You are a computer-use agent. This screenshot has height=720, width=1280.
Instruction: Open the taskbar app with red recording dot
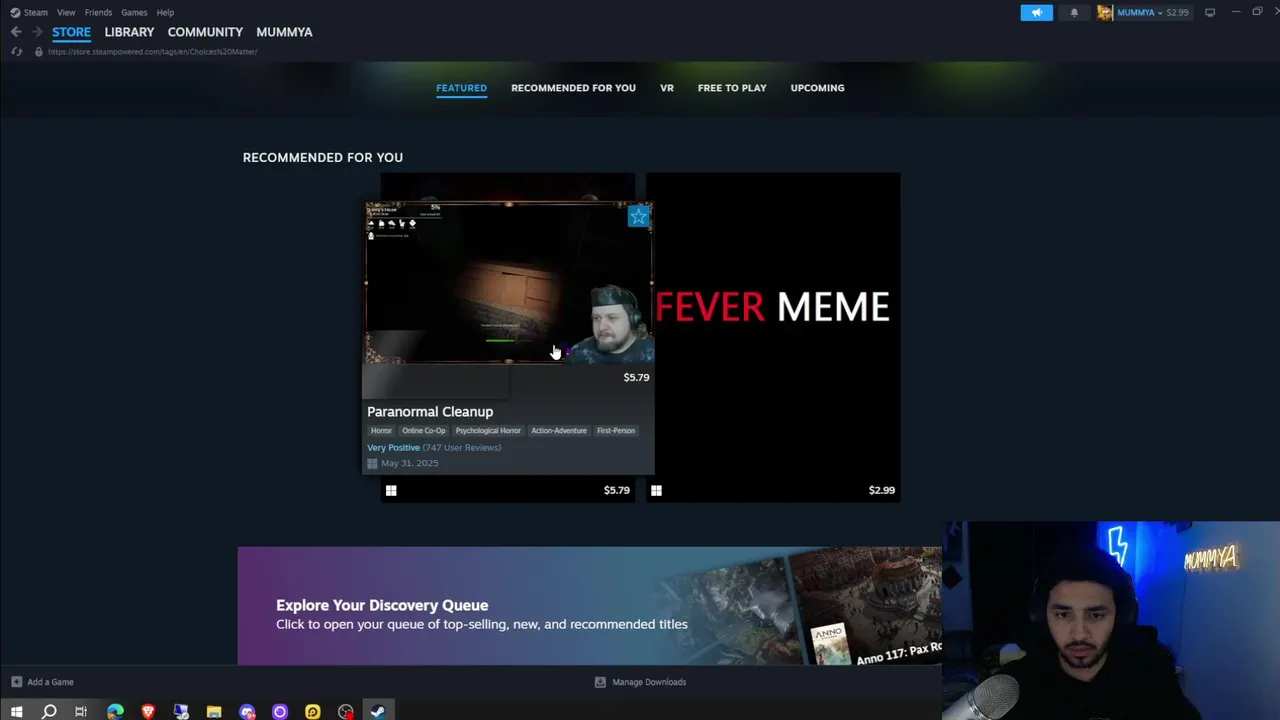click(x=346, y=711)
